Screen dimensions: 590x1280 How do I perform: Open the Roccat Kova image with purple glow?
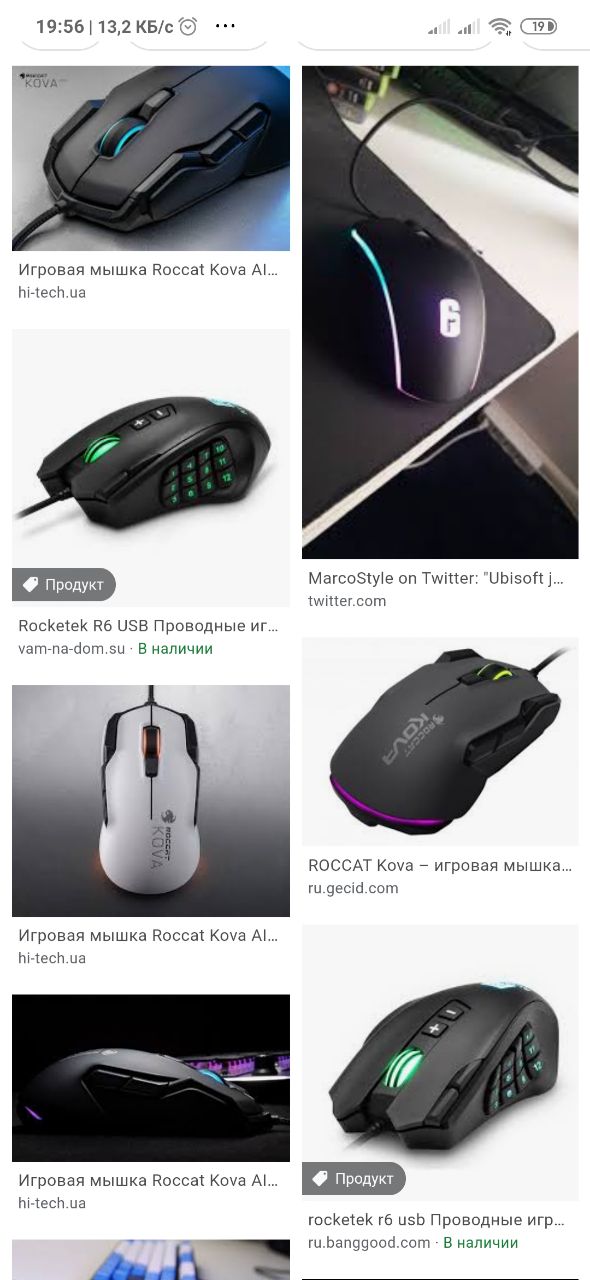[440, 742]
